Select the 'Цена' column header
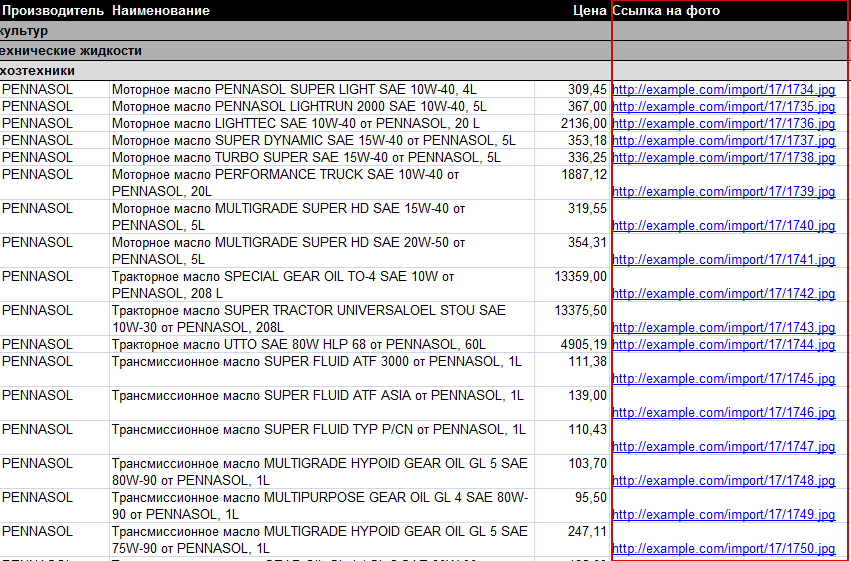Viewport: 851px width, 561px height. coord(589,11)
